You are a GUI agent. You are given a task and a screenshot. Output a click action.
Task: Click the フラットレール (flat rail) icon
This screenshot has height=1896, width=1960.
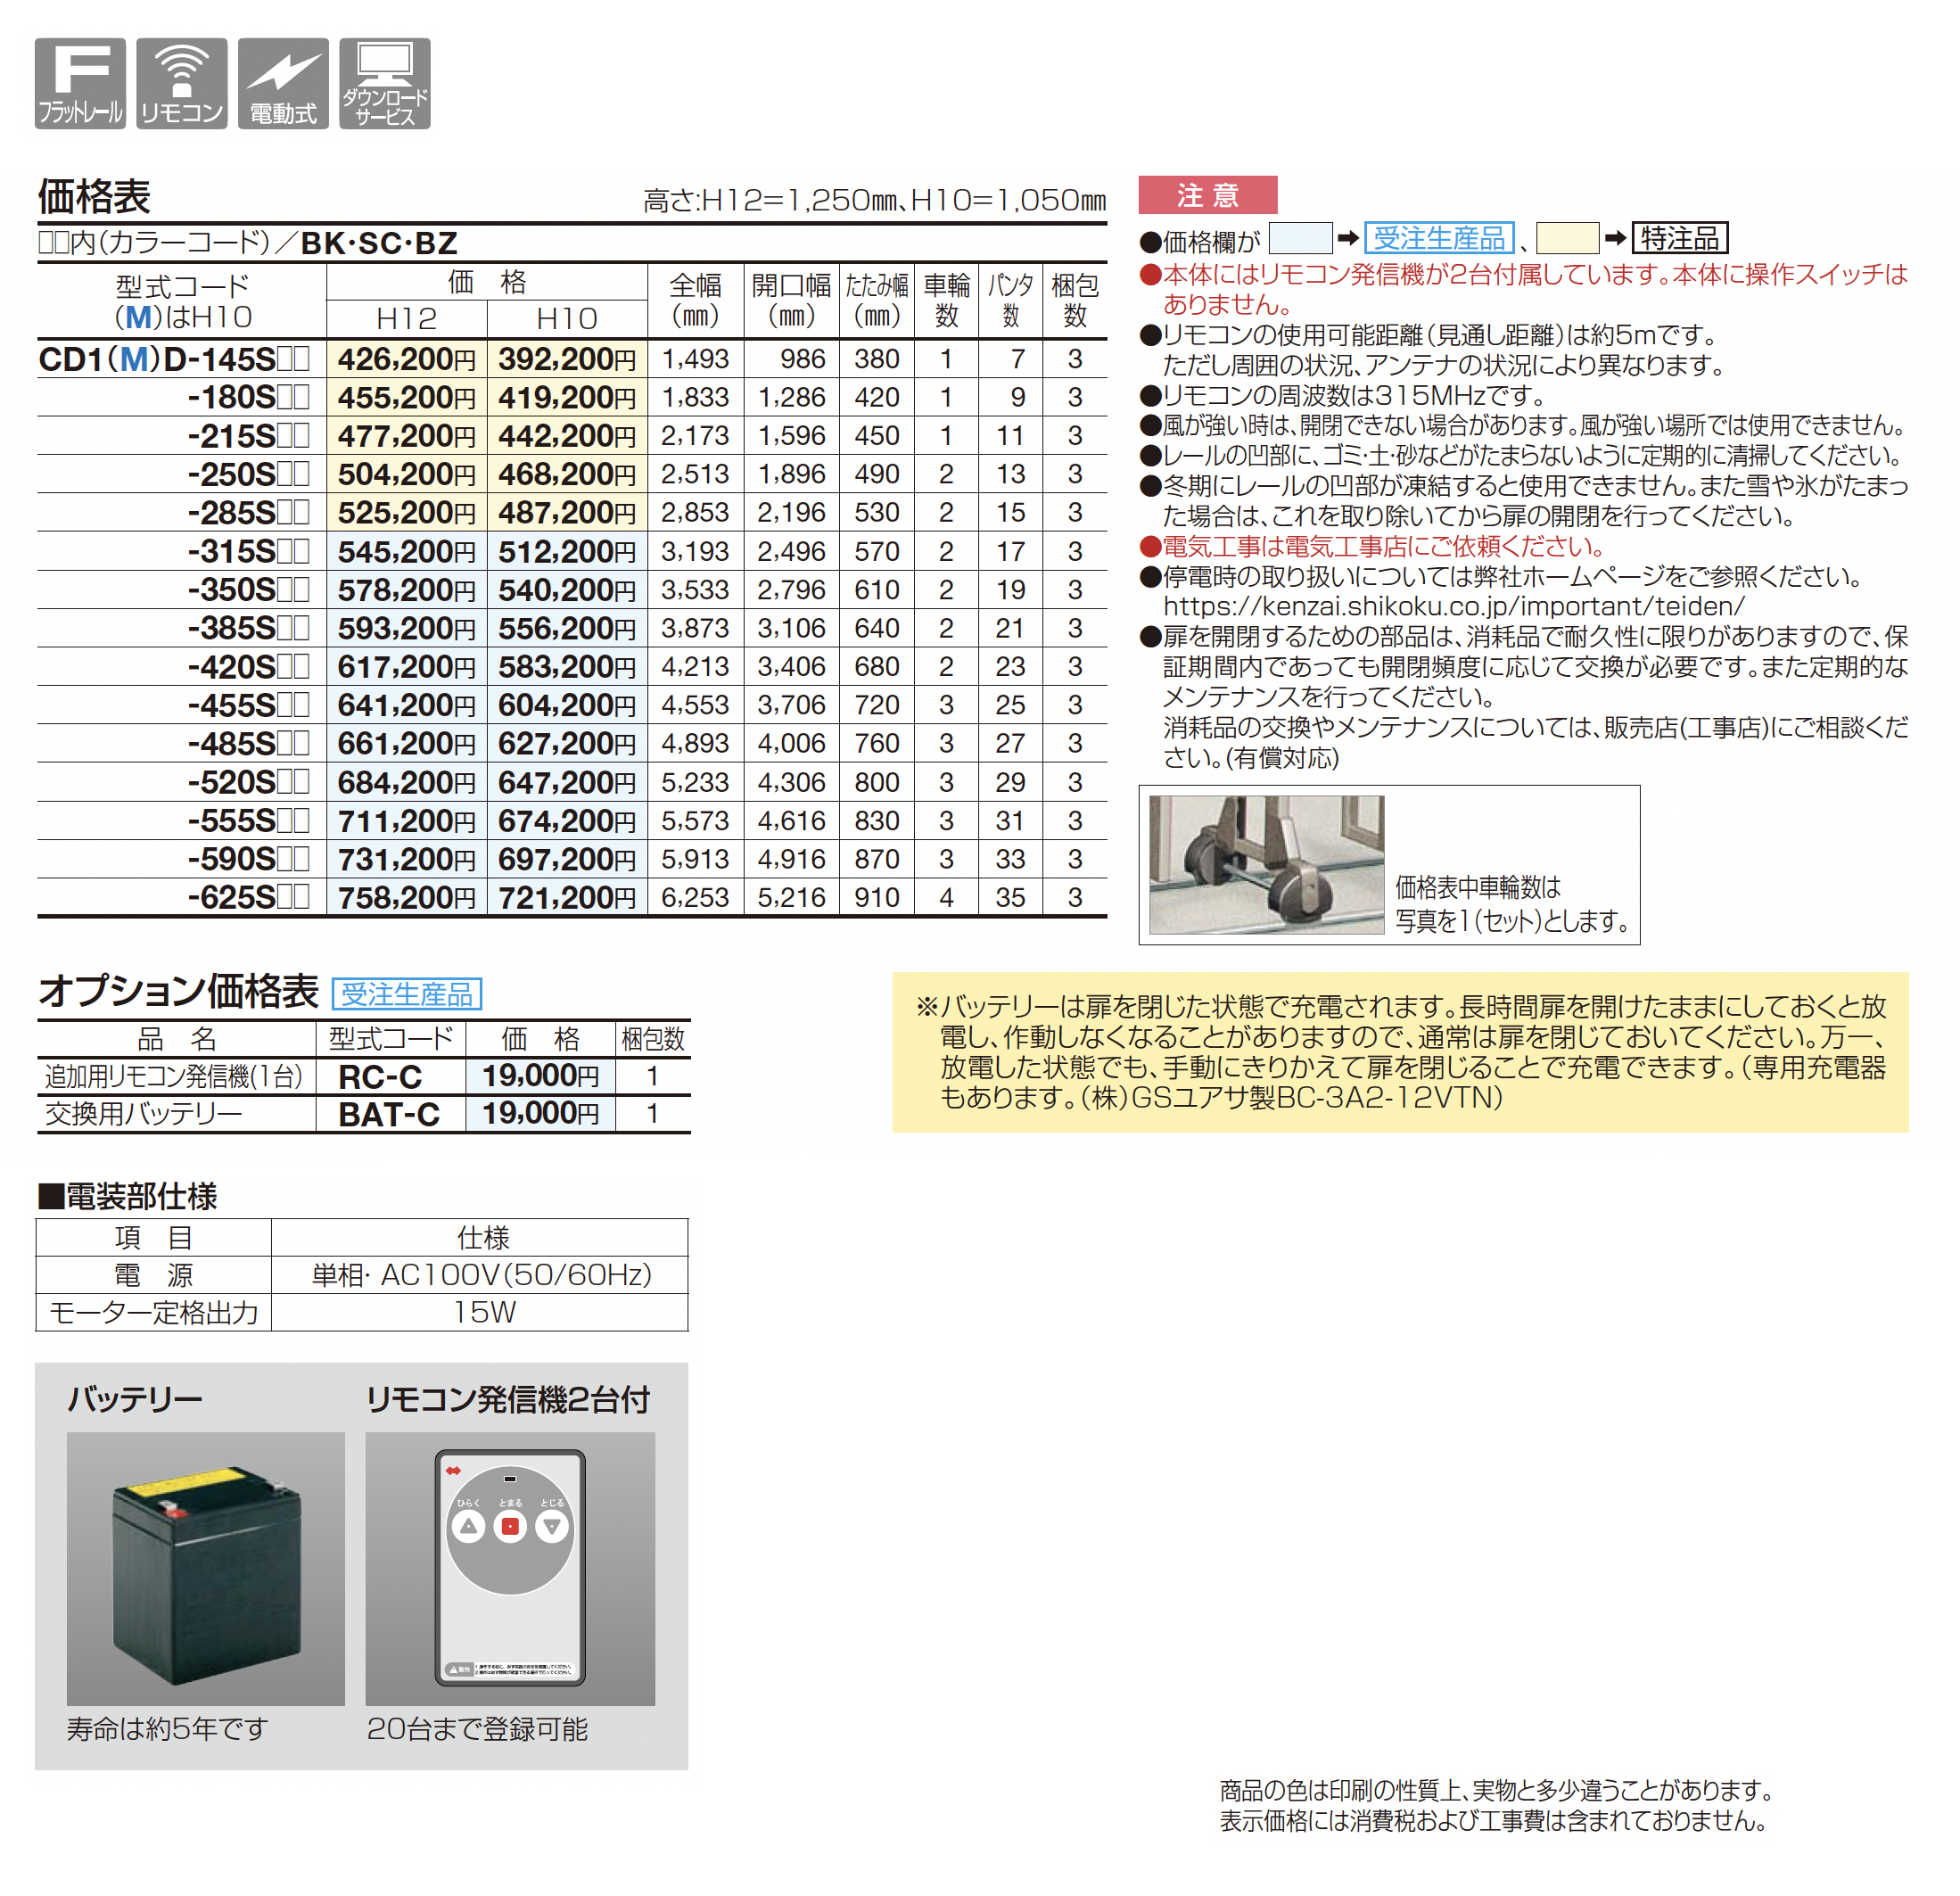point(80,83)
